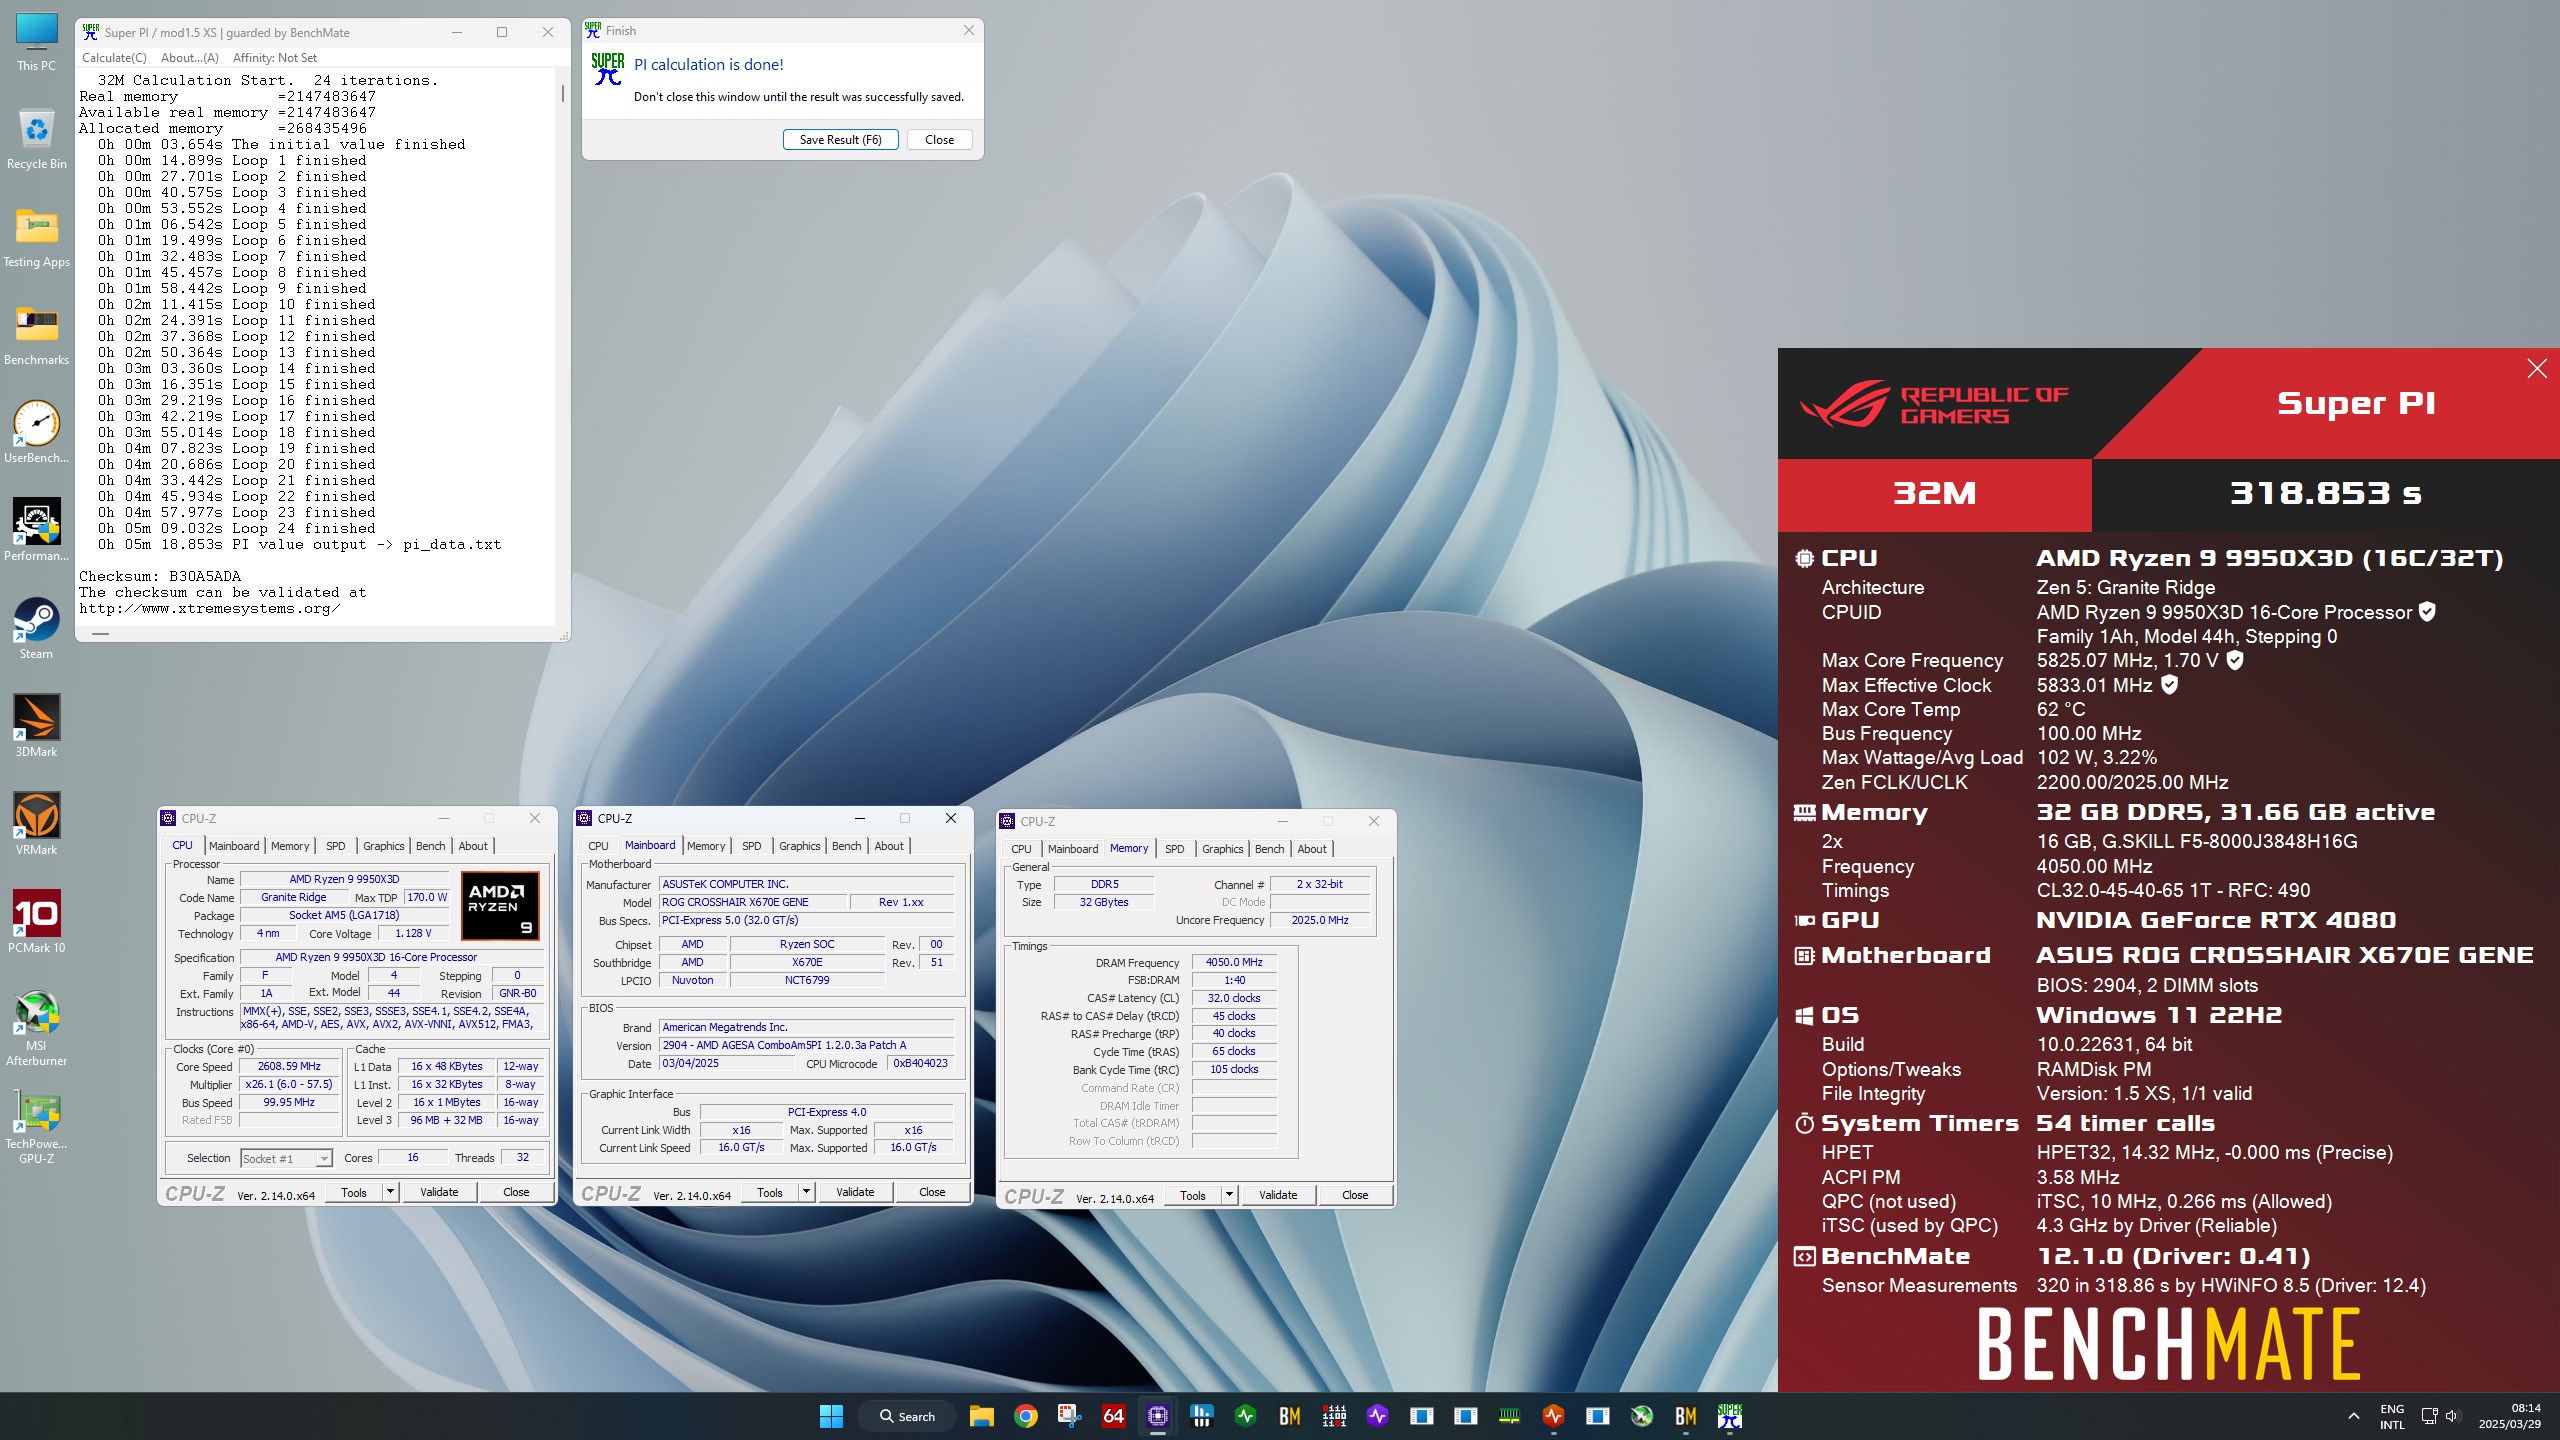Open the volume control in system tray
This screenshot has width=2560, height=1440.
[2453, 1416]
